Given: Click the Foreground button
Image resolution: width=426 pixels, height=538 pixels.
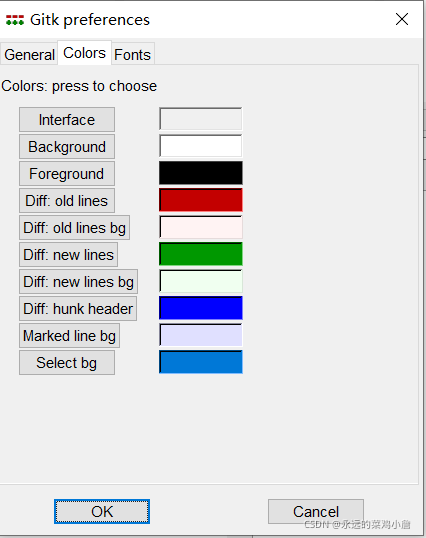Looking at the screenshot, I should (67, 174).
